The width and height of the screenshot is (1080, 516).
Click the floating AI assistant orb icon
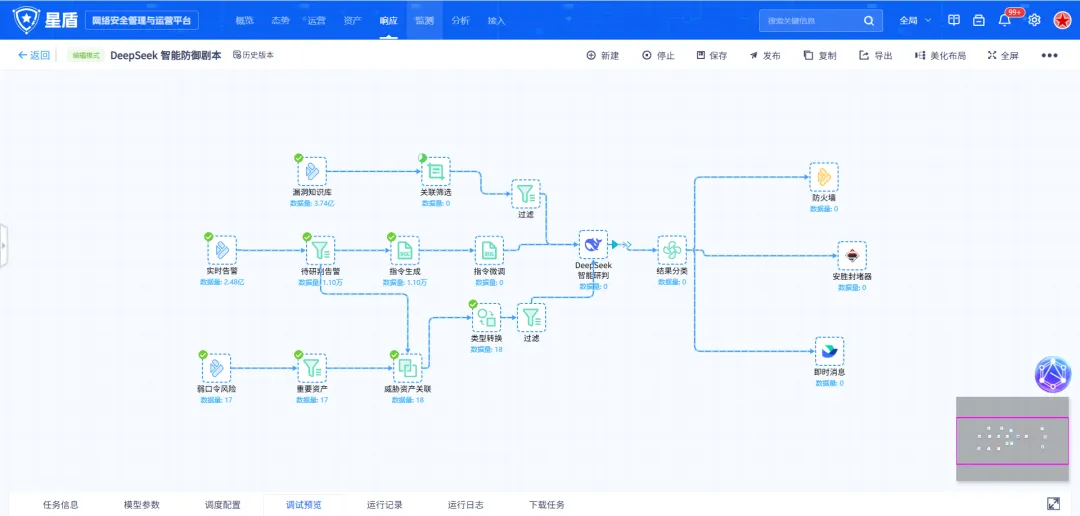[1052, 374]
